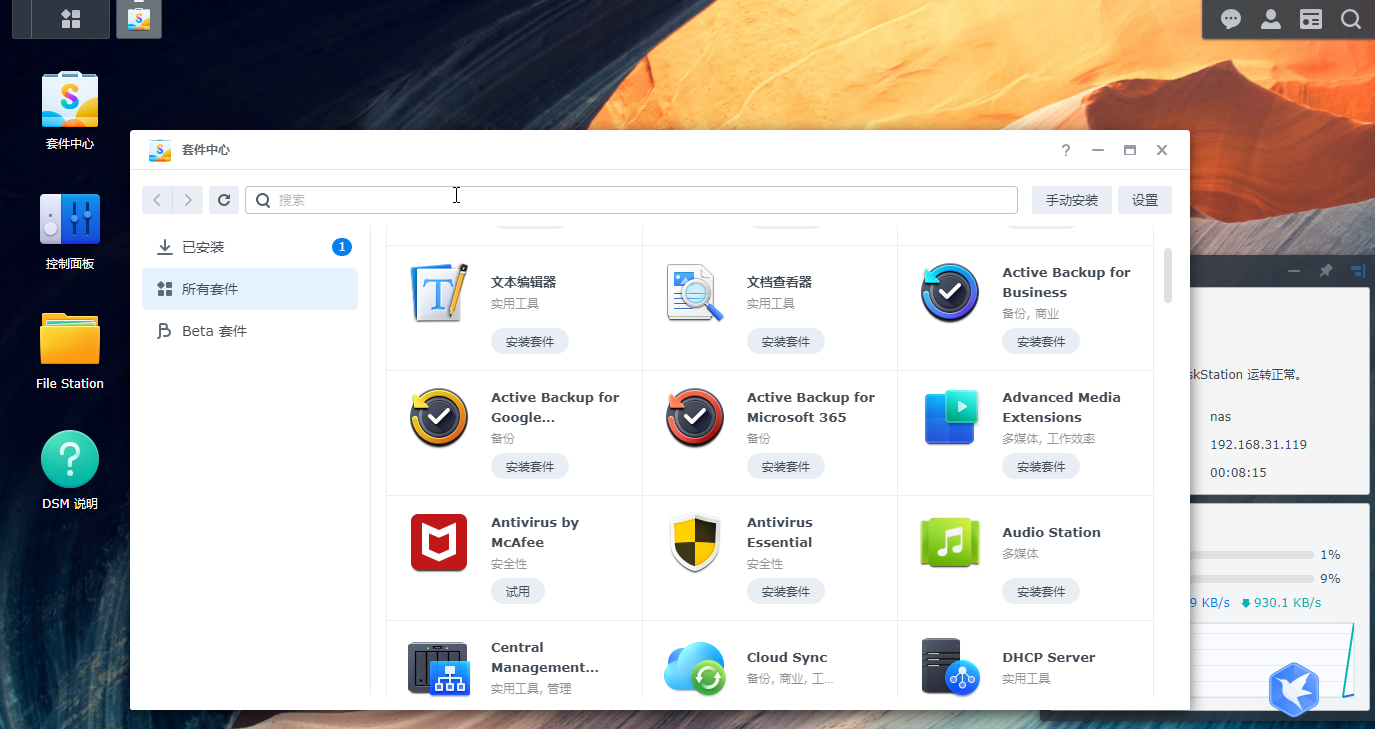Open Active Backup for Google icon
1375x729 pixels.
(x=439, y=418)
